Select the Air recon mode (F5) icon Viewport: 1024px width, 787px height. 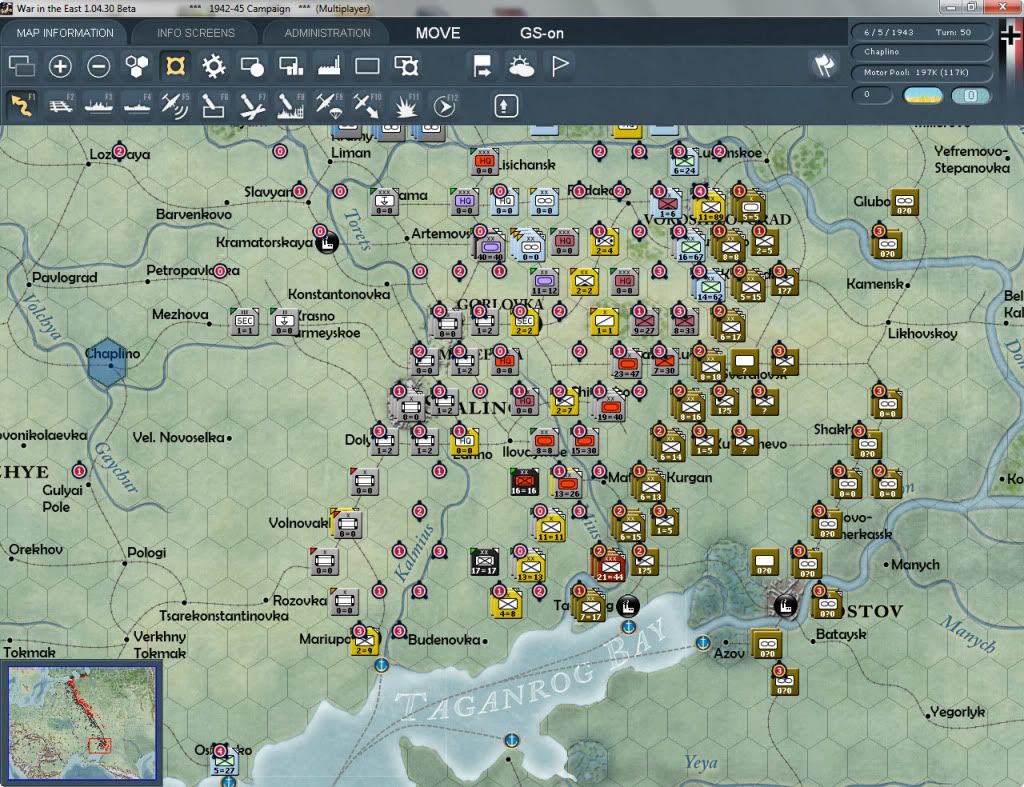tap(175, 105)
